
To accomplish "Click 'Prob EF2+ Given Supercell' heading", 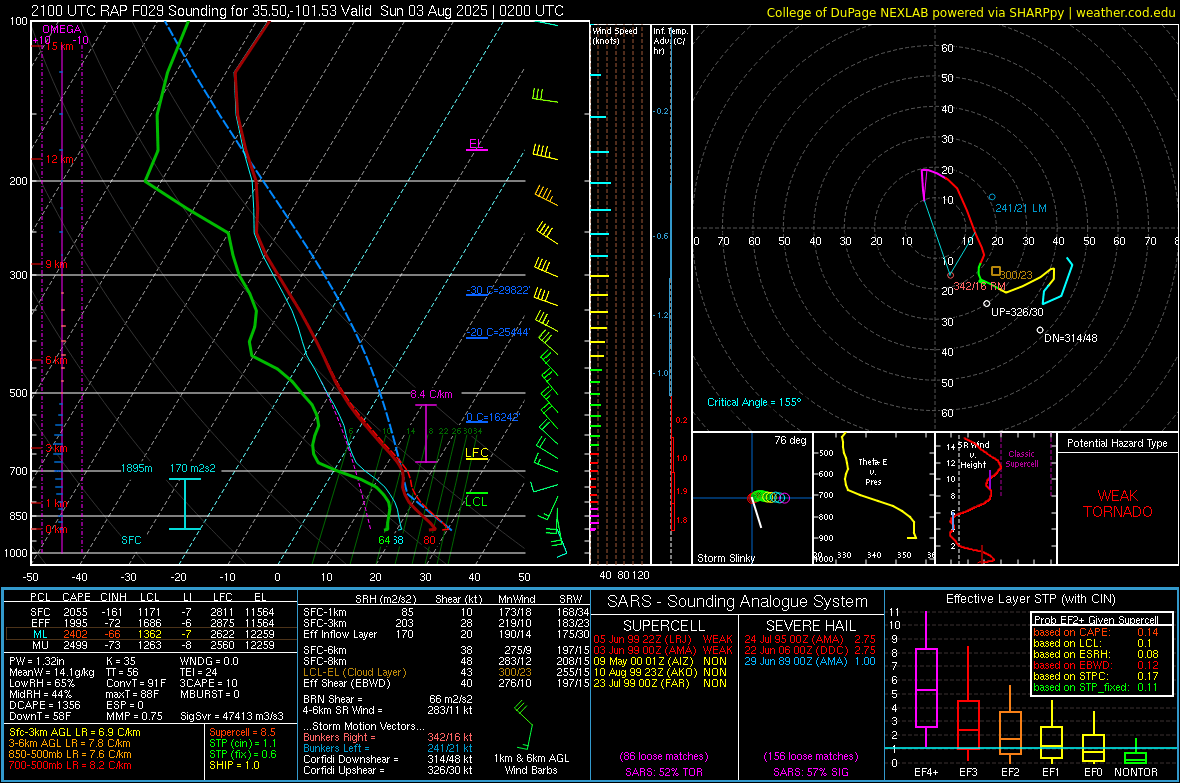I will coord(1096,620).
